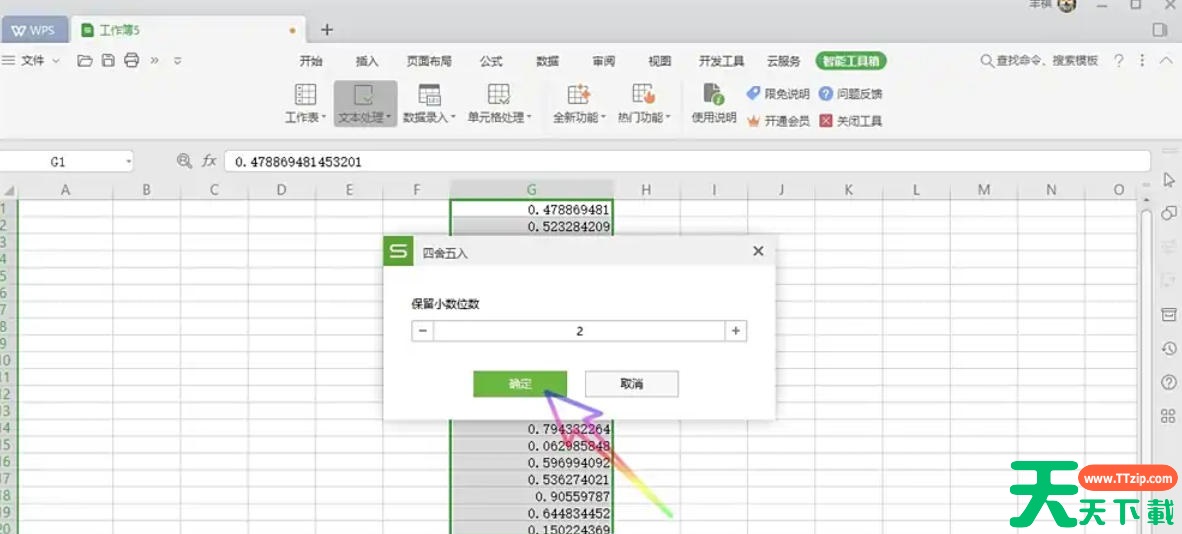Click the user avatar icon
Image resolution: width=1182 pixels, height=534 pixels.
click(1067, 5)
